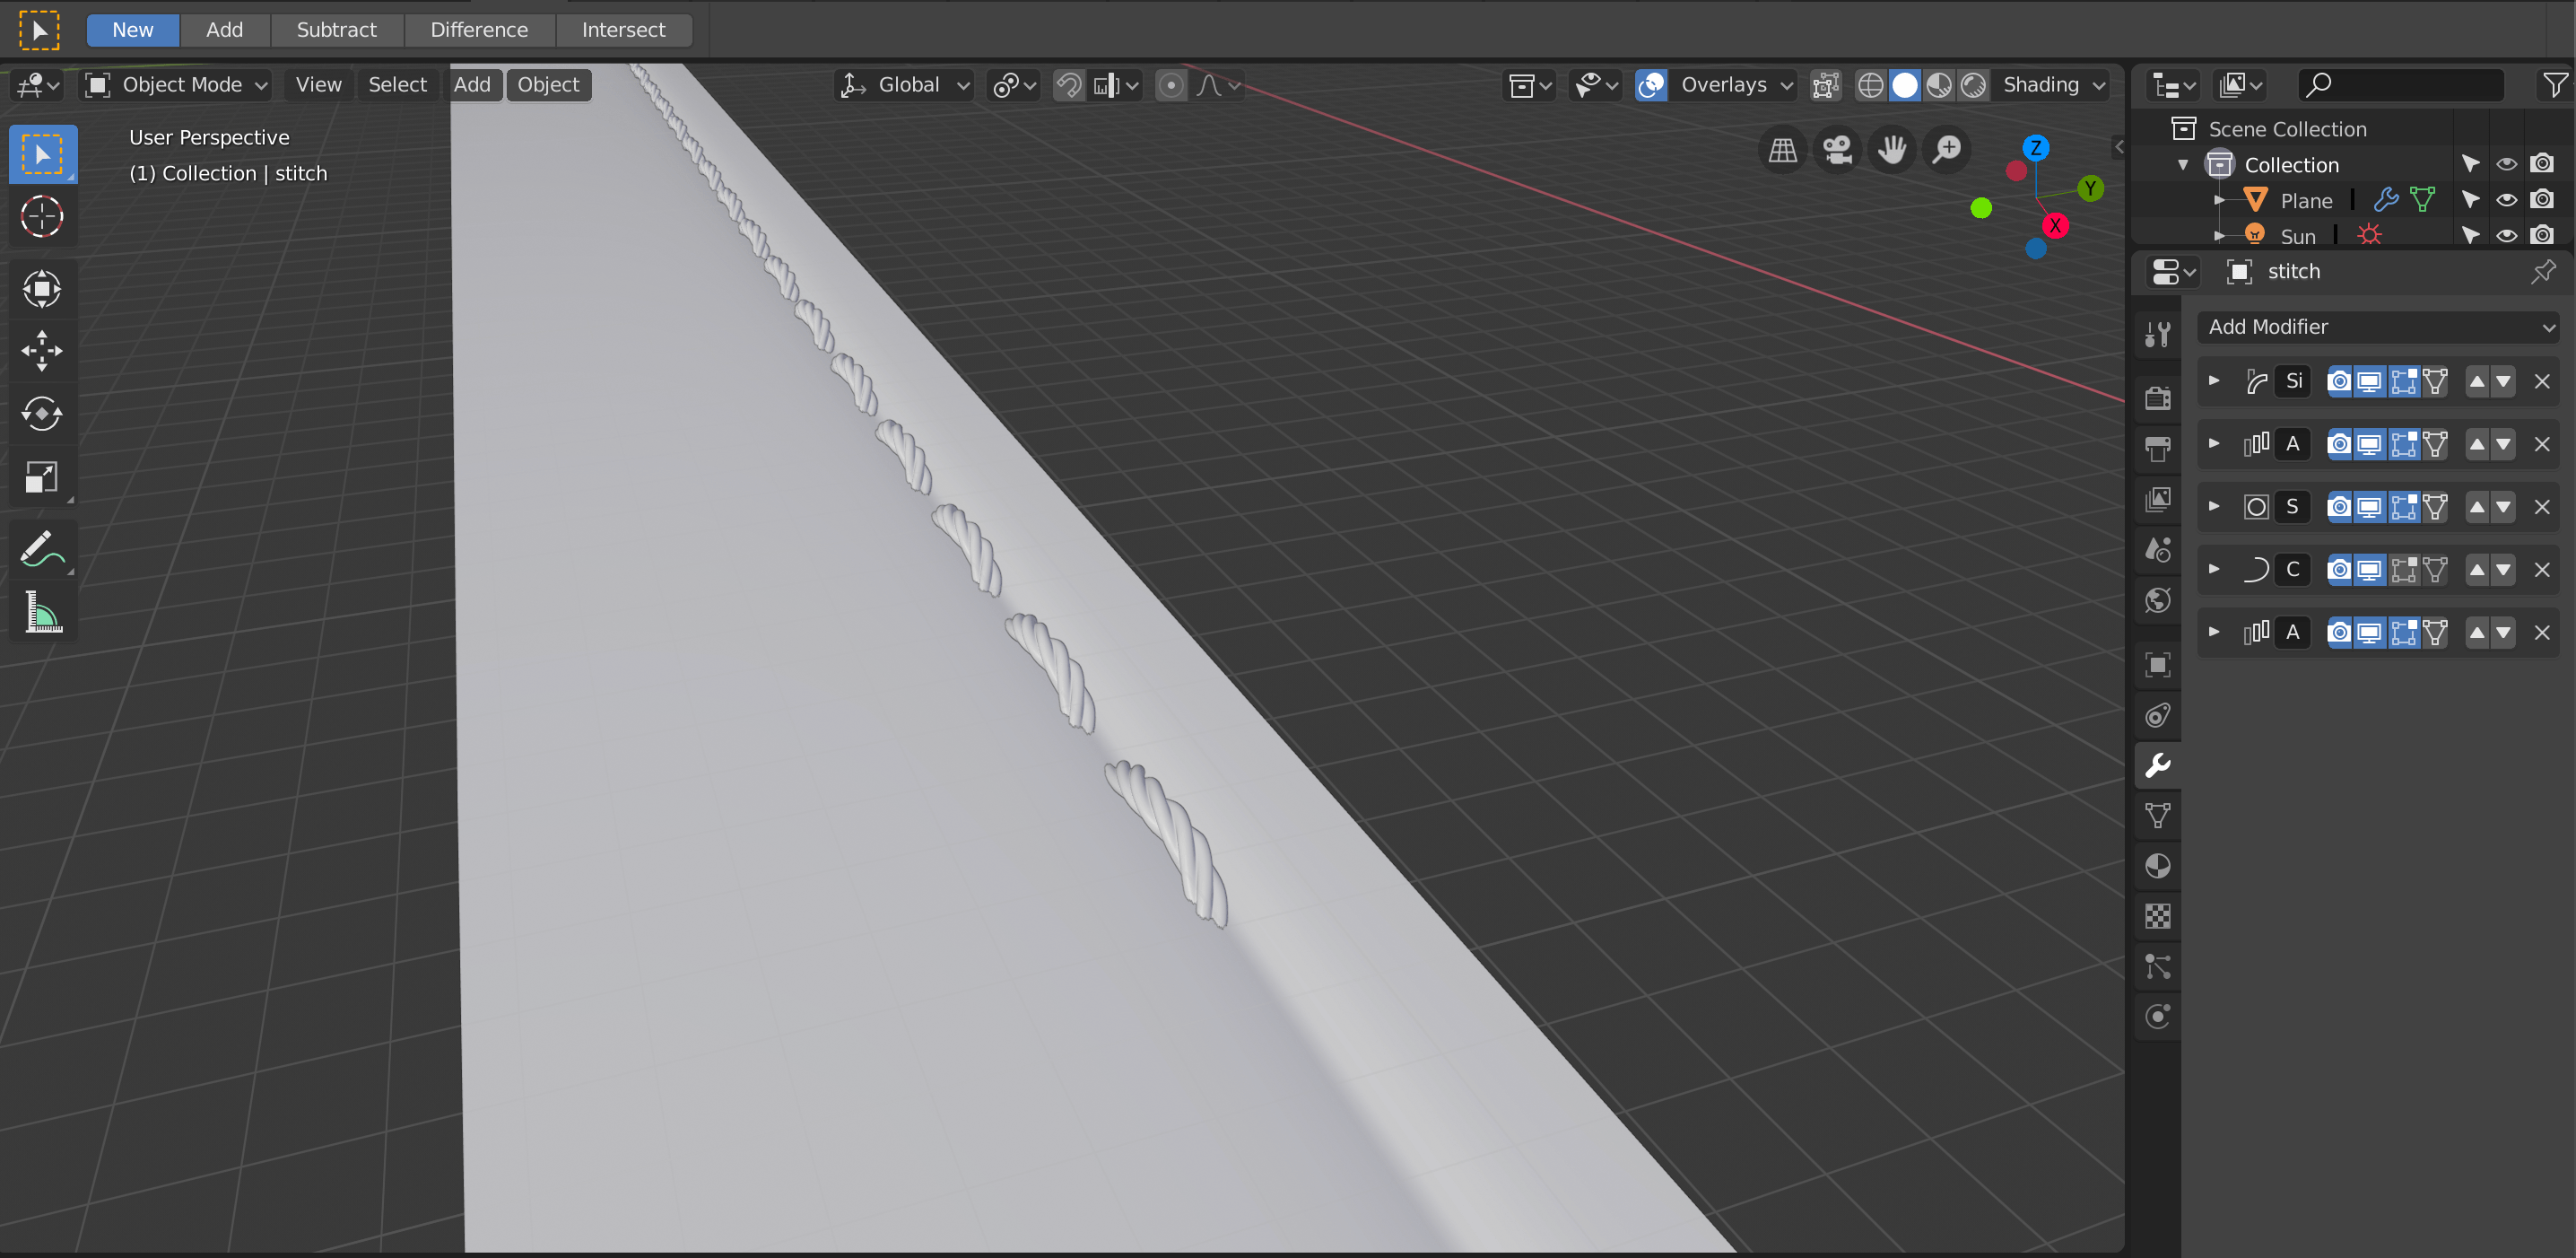Toggle selectability of Sun object

click(2470, 236)
